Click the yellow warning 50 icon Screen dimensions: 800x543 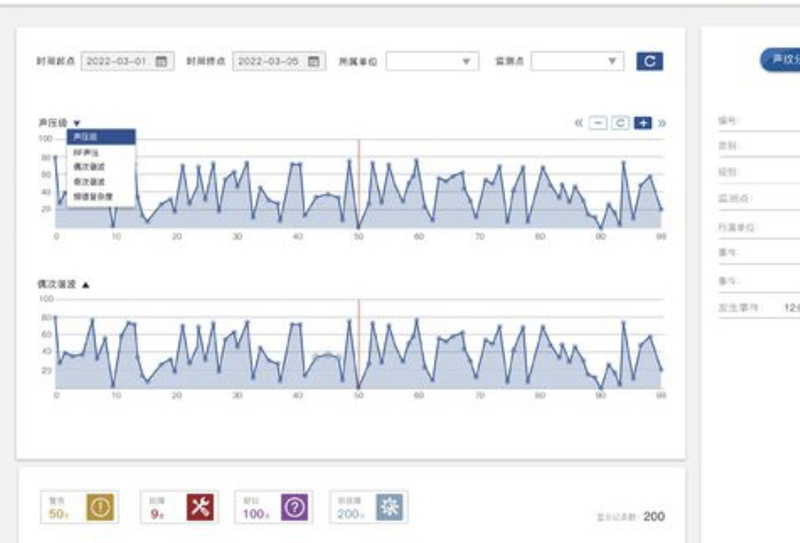pos(100,507)
